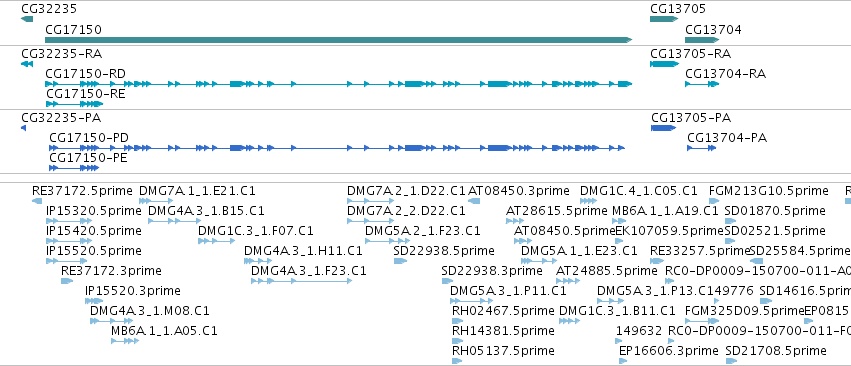
Task: Select the CG17150-PE protein glyph
Action: (74, 168)
